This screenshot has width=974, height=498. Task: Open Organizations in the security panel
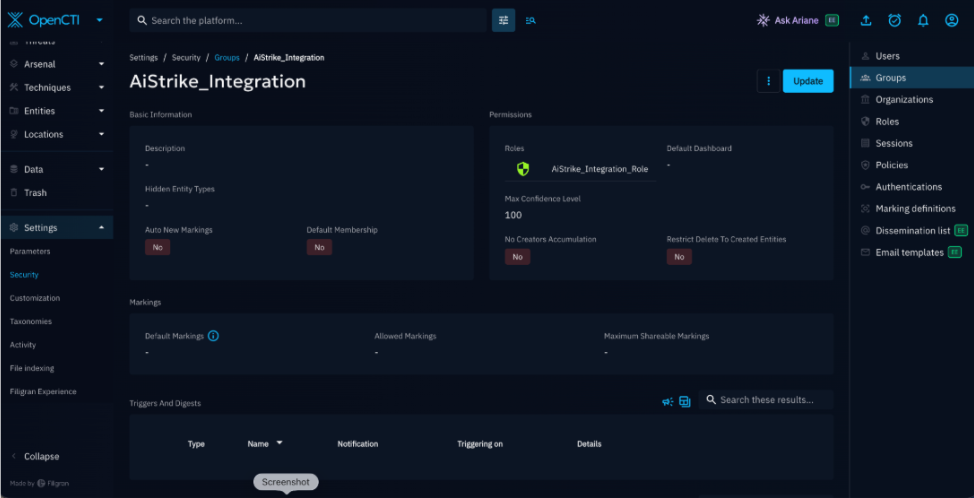[911, 99]
